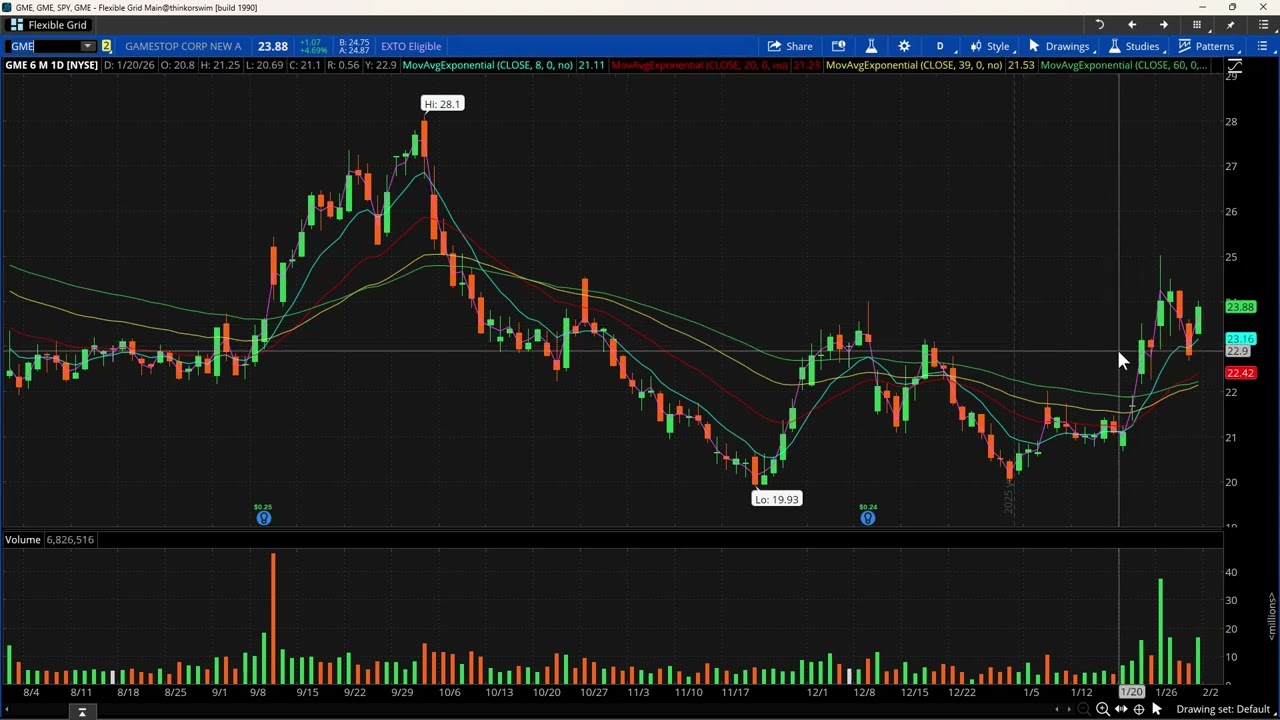Click the highlighted 1/20 date label
The width and height of the screenshot is (1280, 720).
[x=1131, y=692]
